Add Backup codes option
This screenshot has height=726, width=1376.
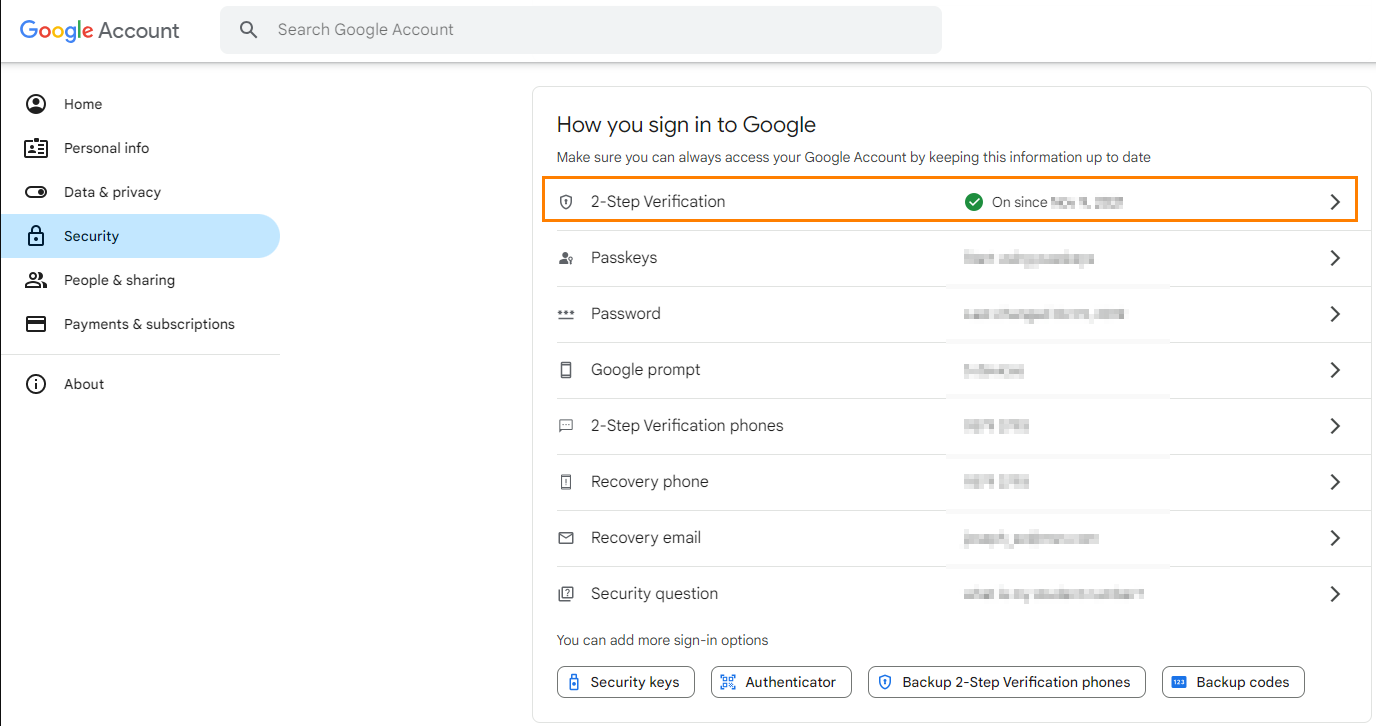[1233, 682]
